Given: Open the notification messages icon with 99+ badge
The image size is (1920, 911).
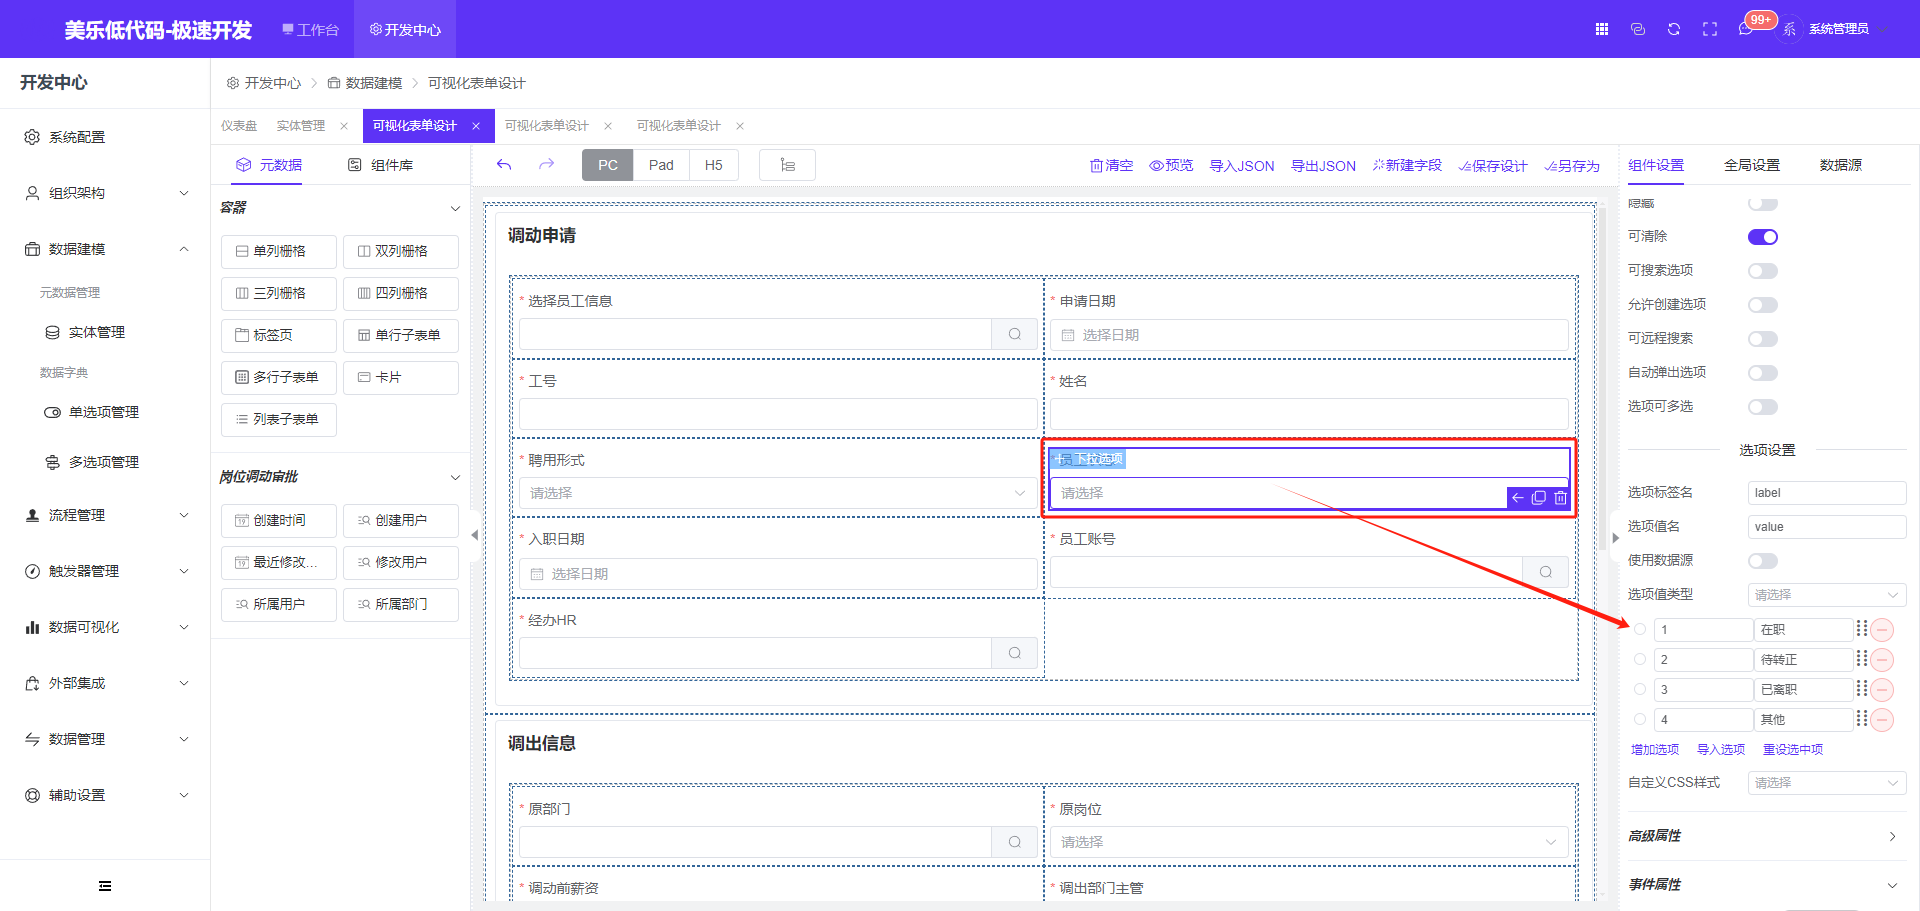Looking at the screenshot, I should click(1746, 29).
